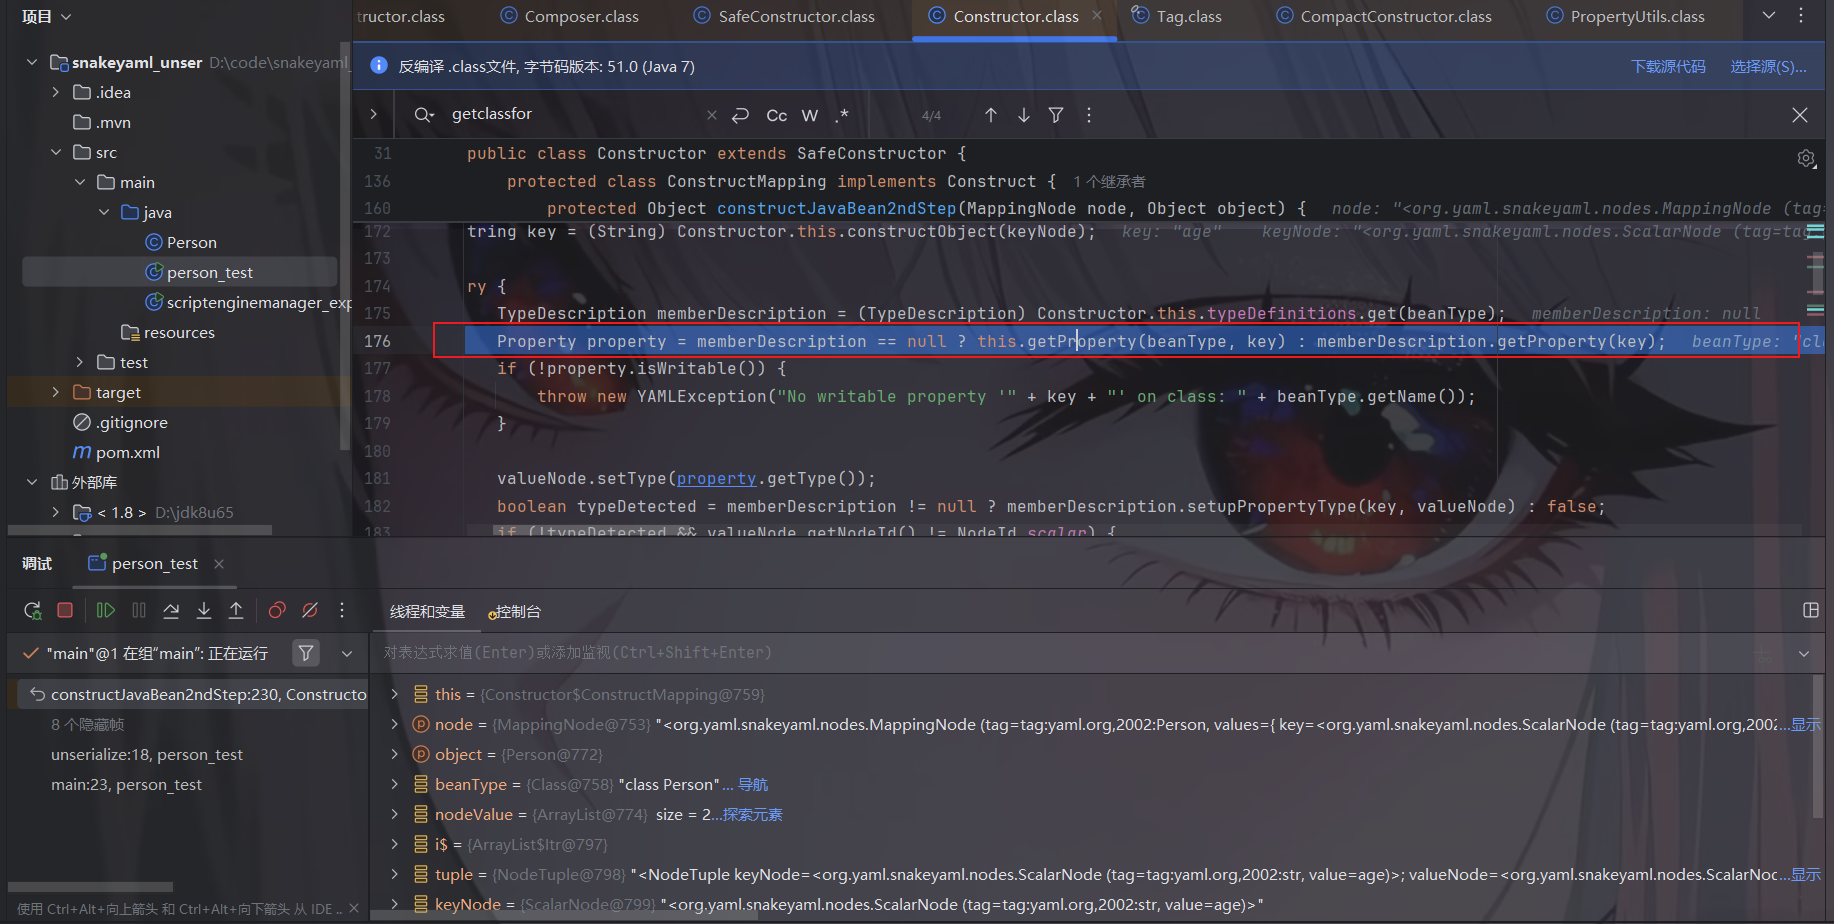Step into the method call
This screenshot has width=1834, height=924.
pos(204,610)
